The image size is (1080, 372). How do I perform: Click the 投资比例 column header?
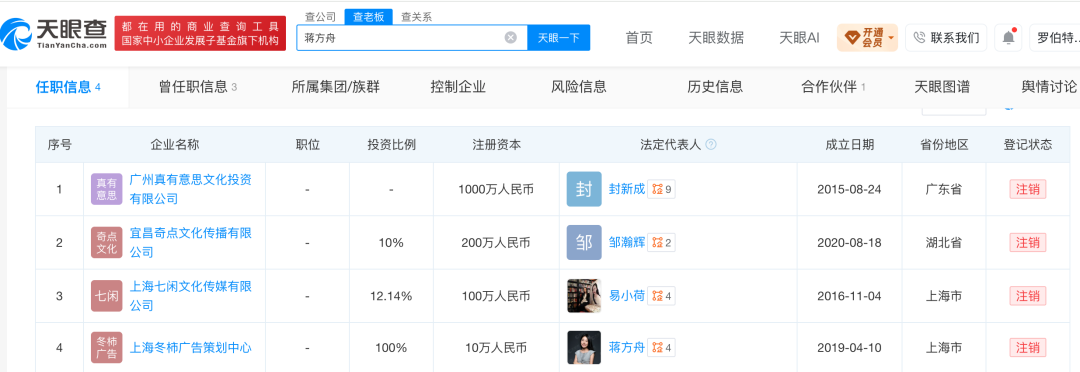392,145
